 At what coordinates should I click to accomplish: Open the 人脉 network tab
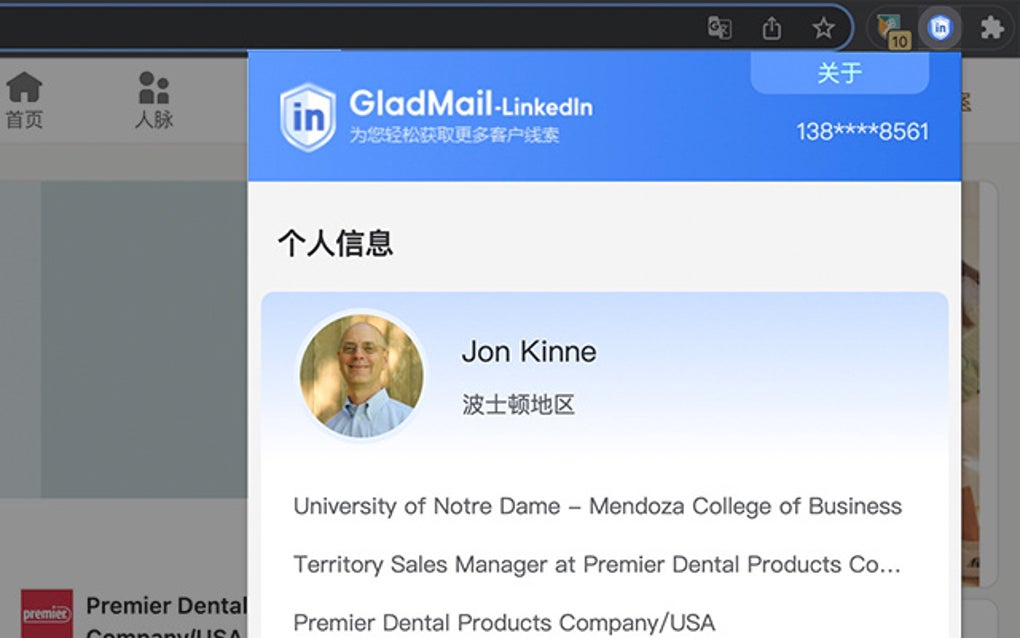point(154,101)
